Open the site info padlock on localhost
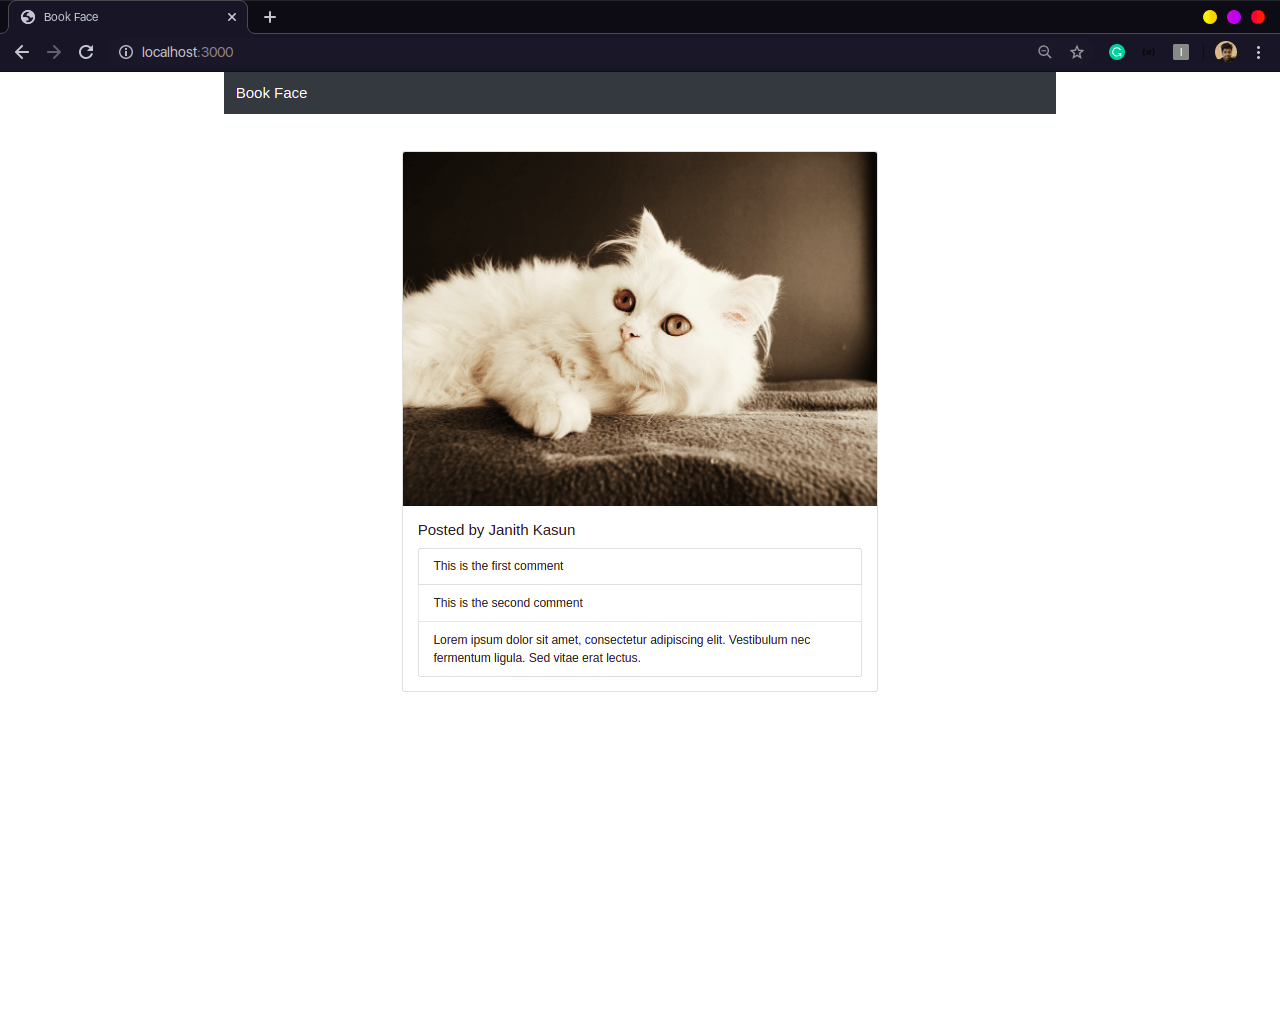 (x=124, y=52)
